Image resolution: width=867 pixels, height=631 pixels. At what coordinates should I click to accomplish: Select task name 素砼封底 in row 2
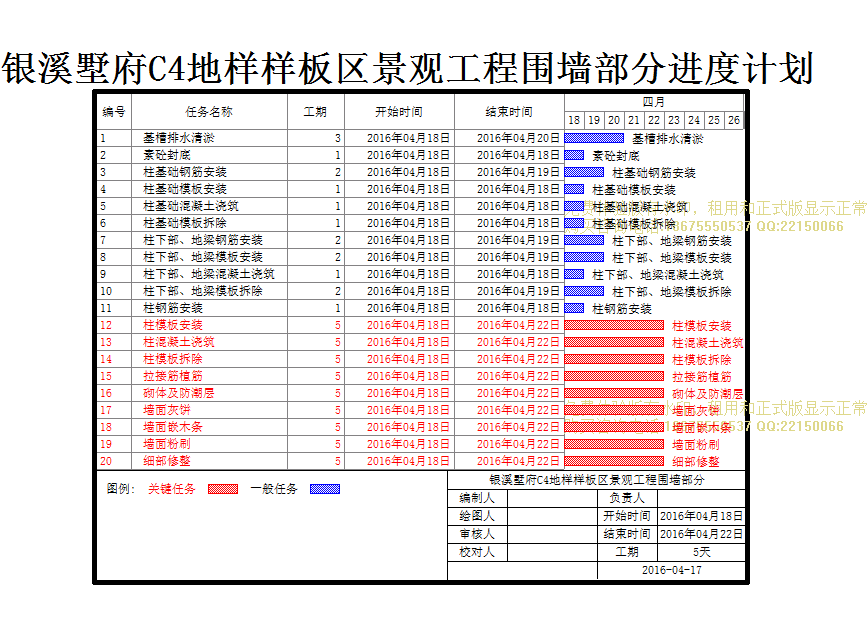tap(166, 155)
